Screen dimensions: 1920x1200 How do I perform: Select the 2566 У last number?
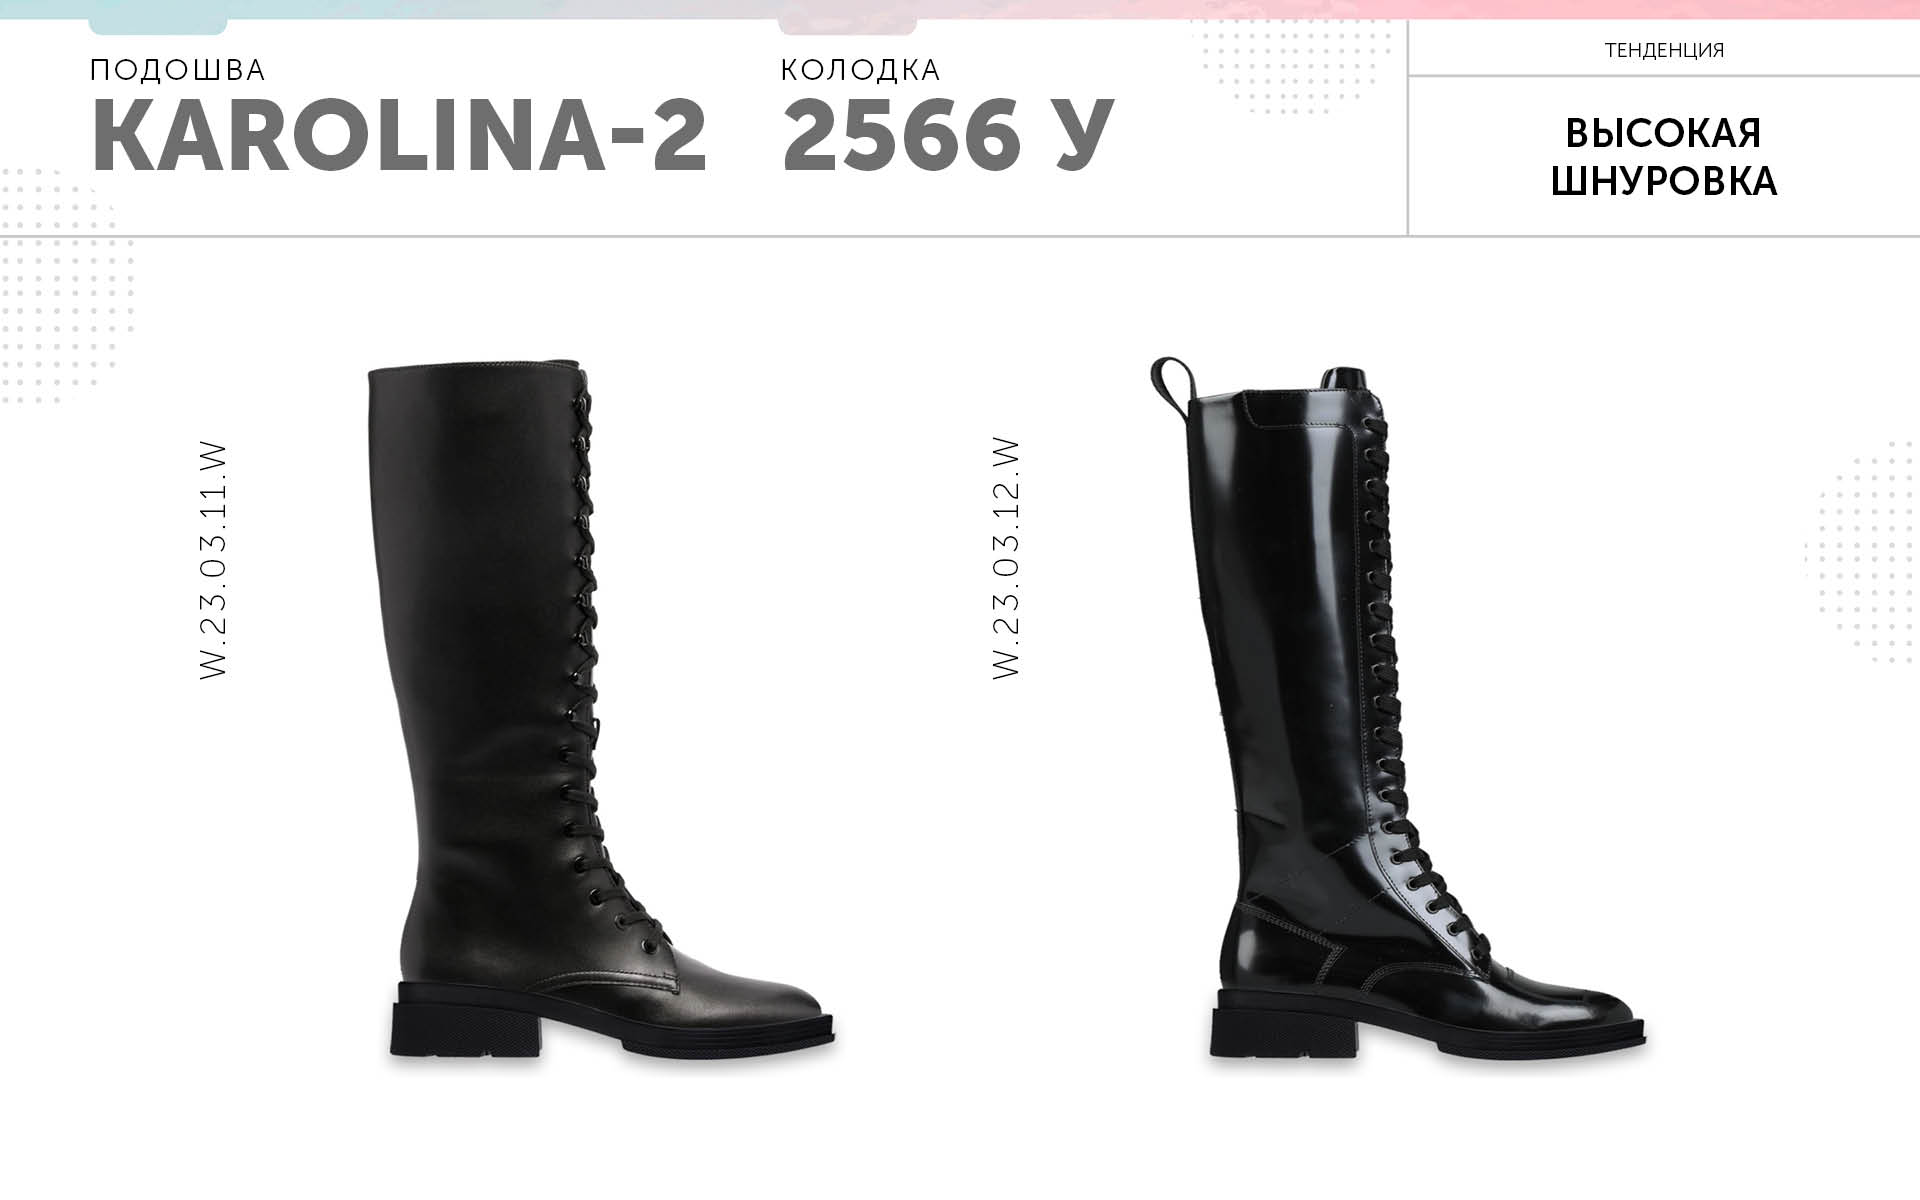click(947, 137)
